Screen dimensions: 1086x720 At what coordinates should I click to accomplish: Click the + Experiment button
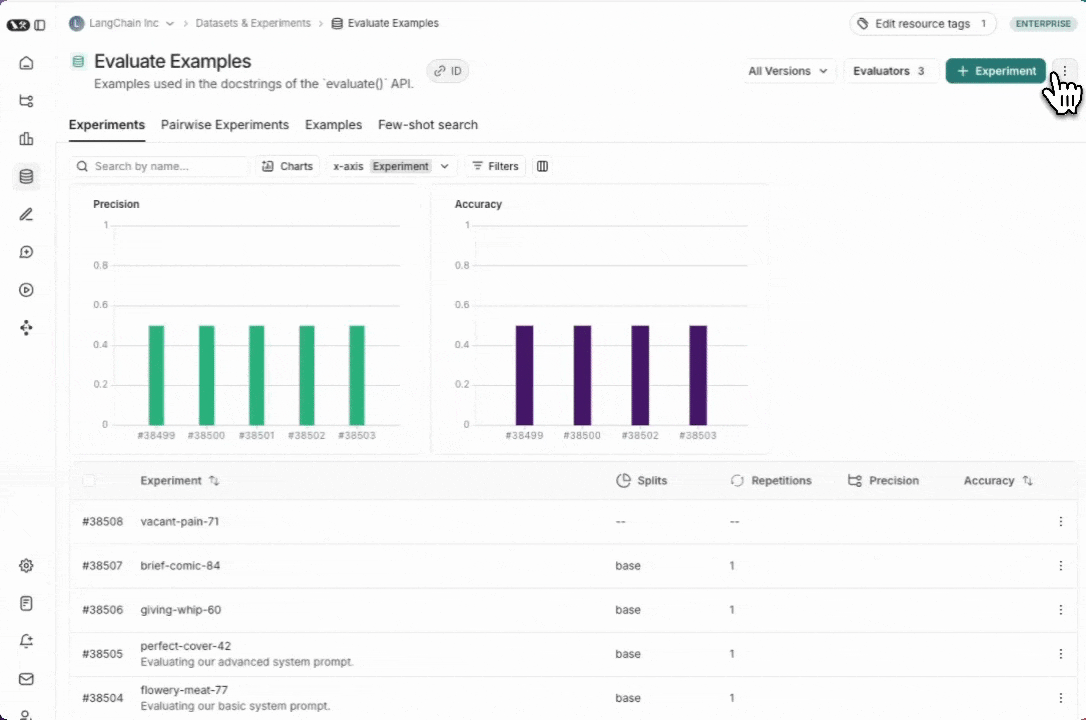[995, 71]
